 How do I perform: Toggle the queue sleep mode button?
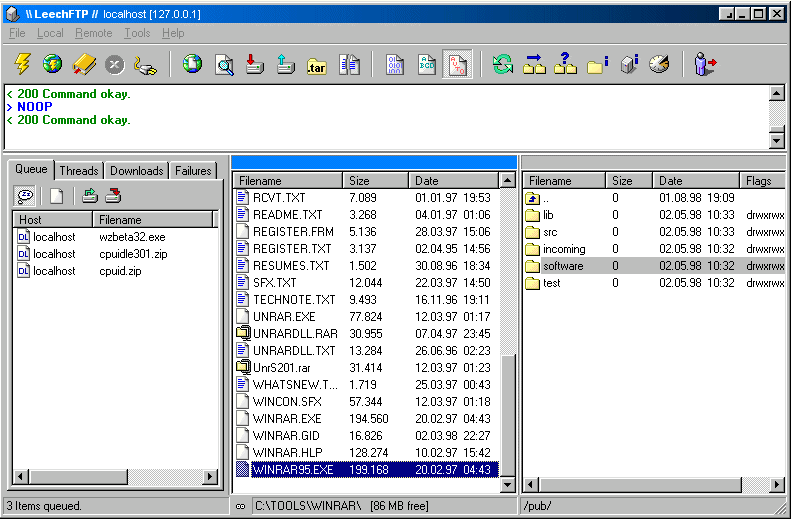(26, 196)
